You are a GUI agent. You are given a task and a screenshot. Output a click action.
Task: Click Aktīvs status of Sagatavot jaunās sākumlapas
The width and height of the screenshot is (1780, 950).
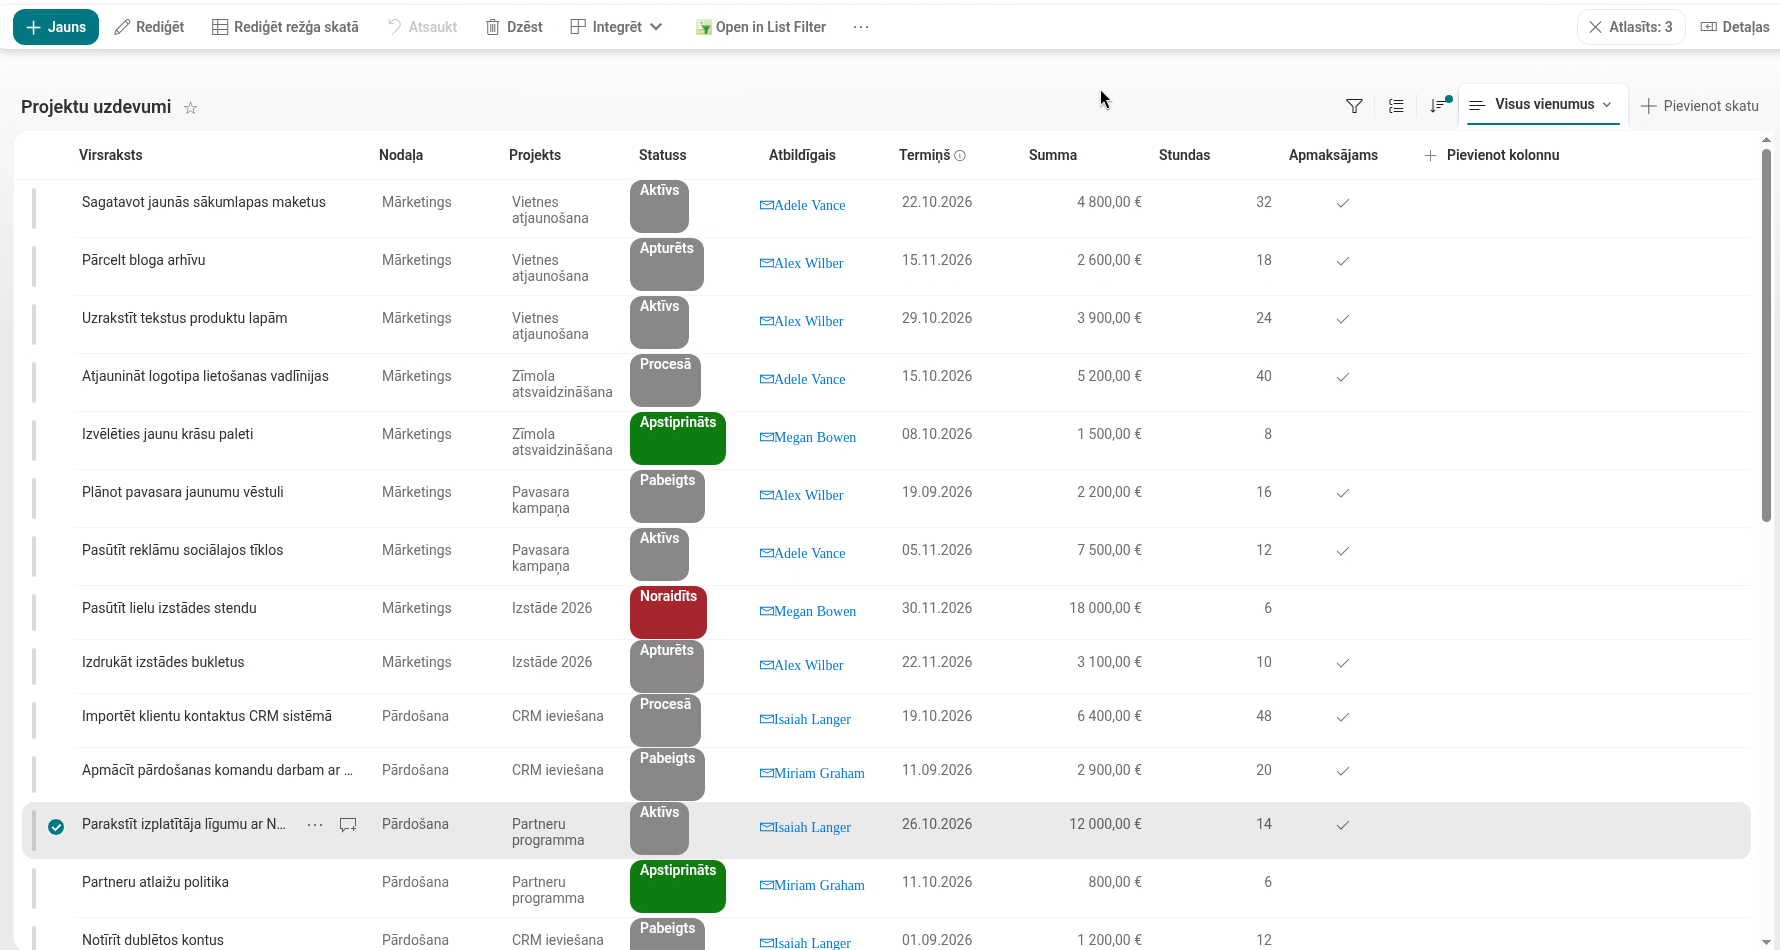tap(659, 206)
